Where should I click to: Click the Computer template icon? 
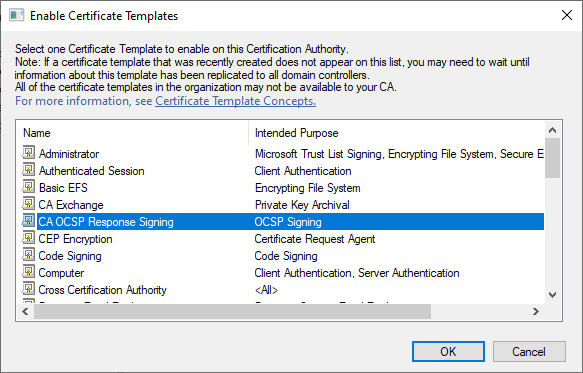click(x=28, y=272)
